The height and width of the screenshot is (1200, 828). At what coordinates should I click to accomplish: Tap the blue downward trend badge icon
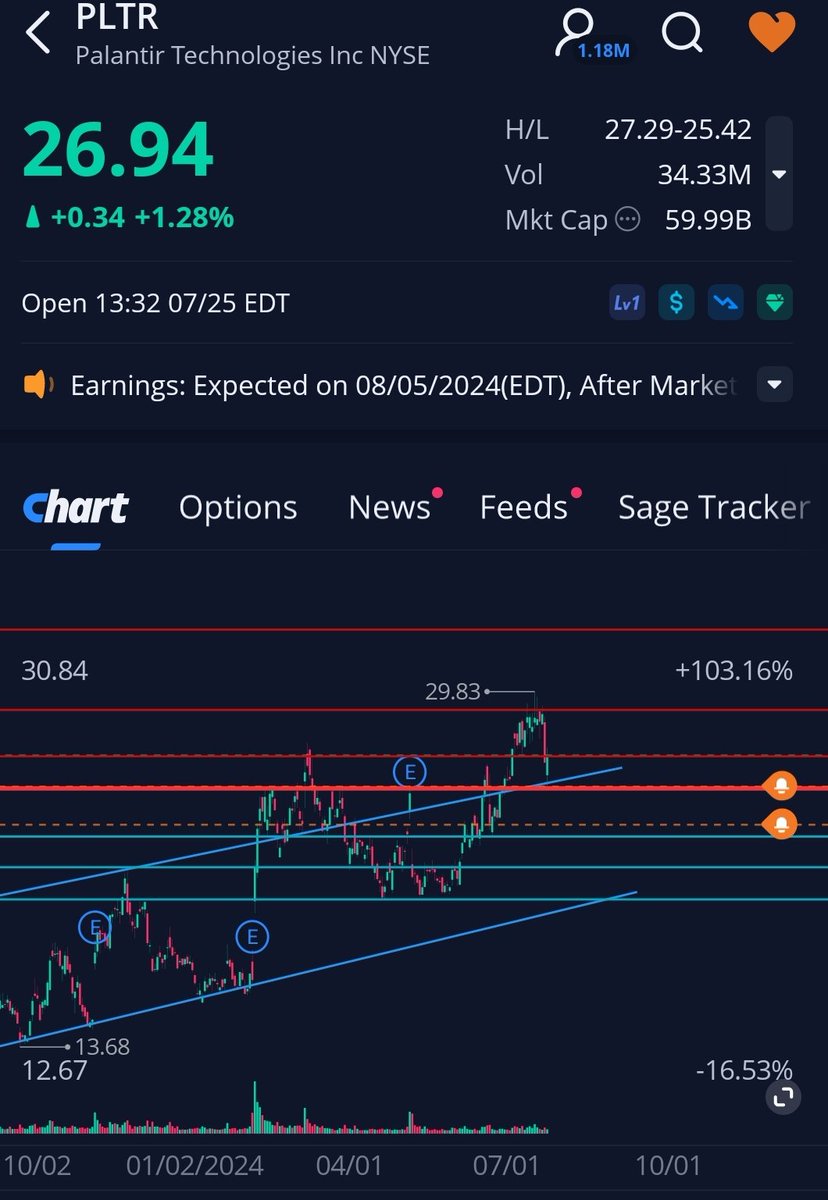click(727, 303)
